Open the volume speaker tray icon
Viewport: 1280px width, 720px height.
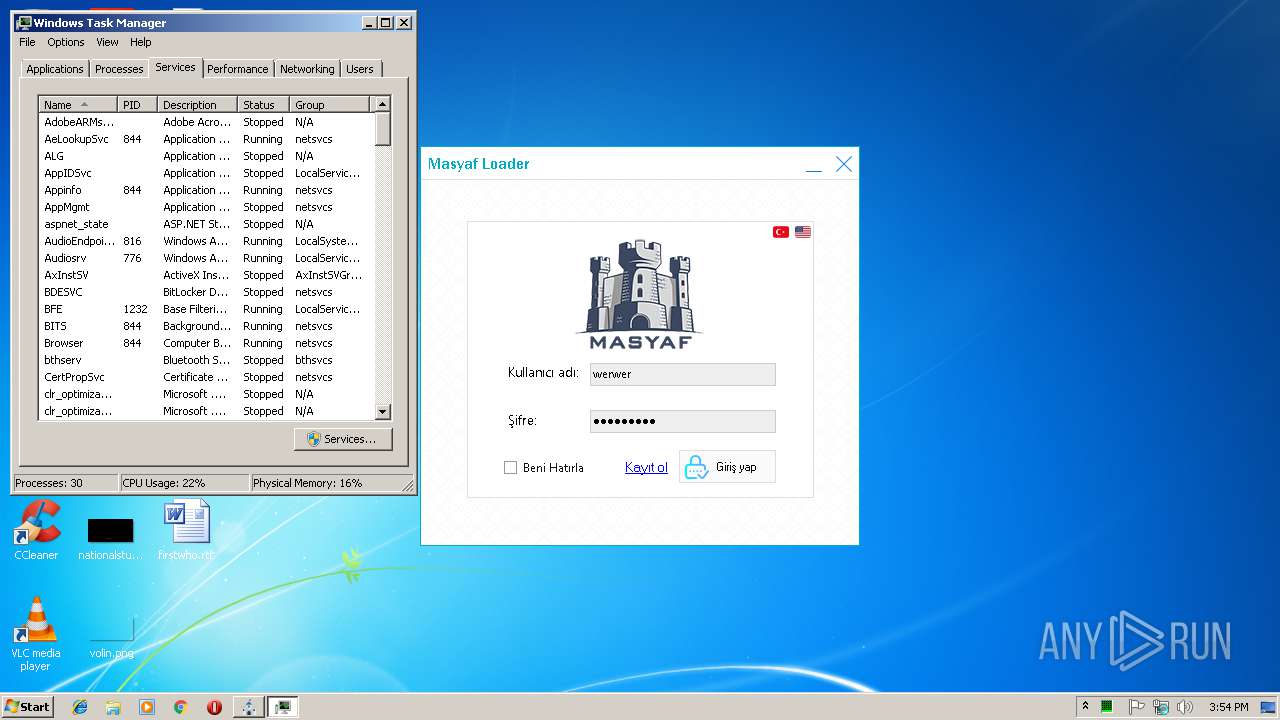tap(1185, 707)
